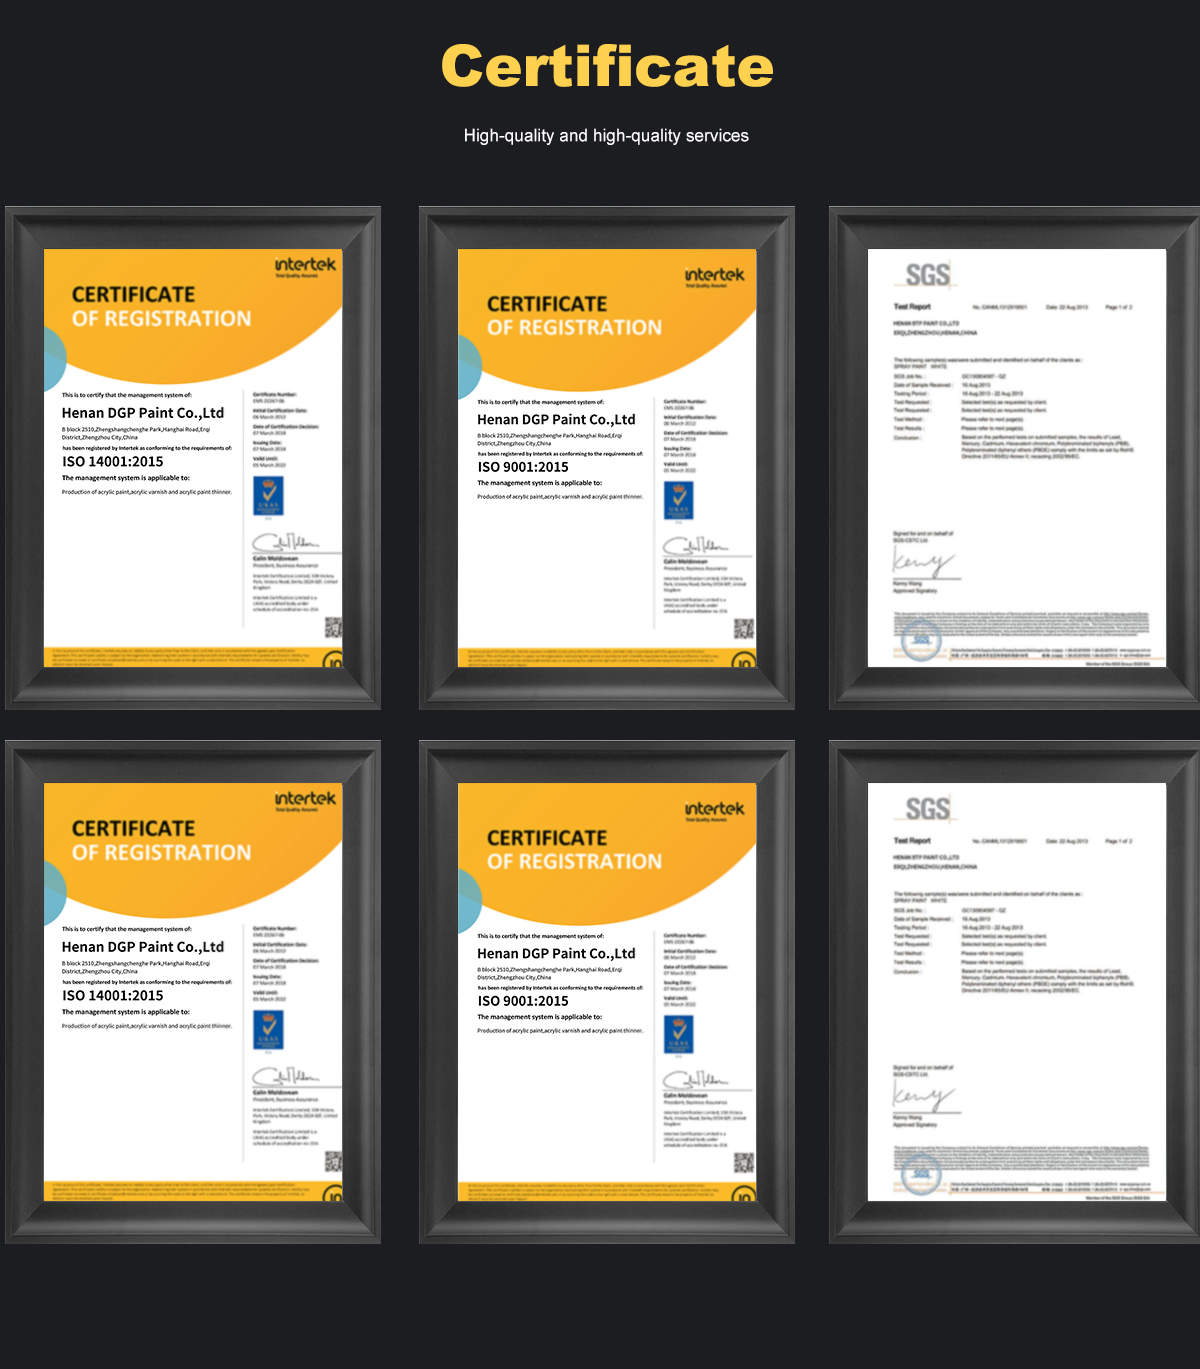Open the bottom-row ISO 9001:2015 framed certificate
Screen dimensions: 1200x1369
click(x=607, y=992)
